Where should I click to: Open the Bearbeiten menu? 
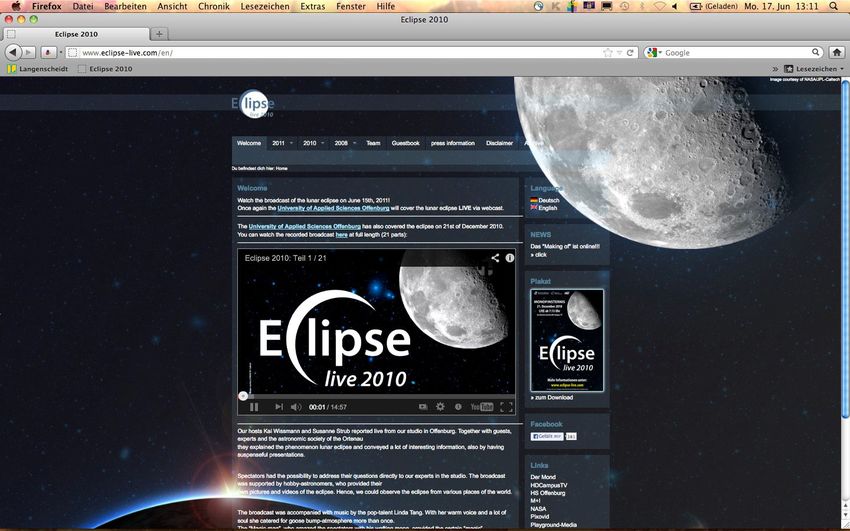tap(125, 7)
